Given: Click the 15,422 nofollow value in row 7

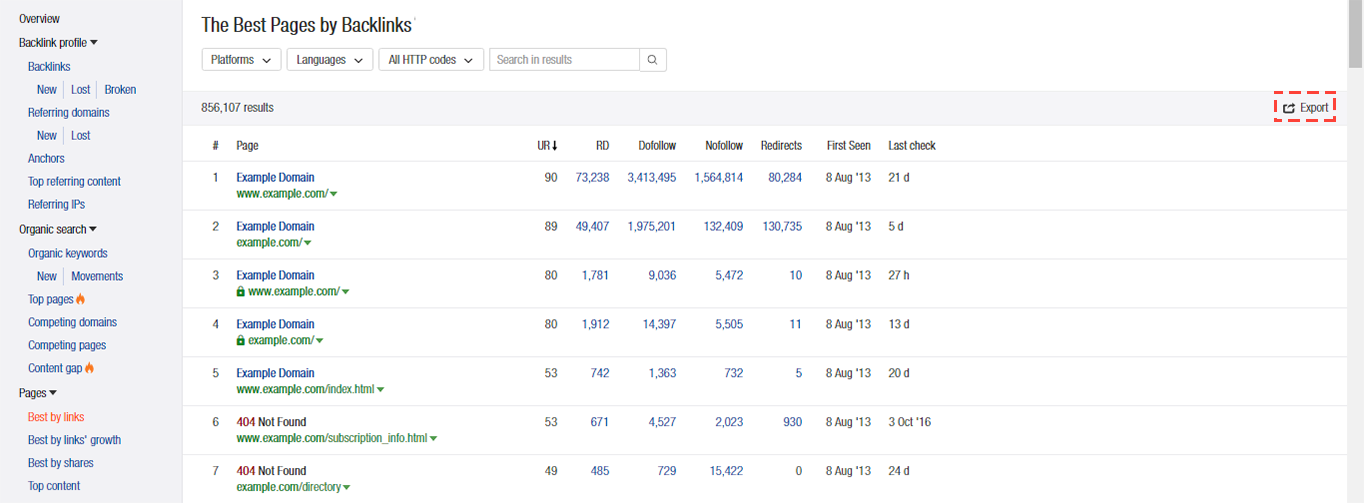Looking at the screenshot, I should pyautogui.click(x=726, y=471).
